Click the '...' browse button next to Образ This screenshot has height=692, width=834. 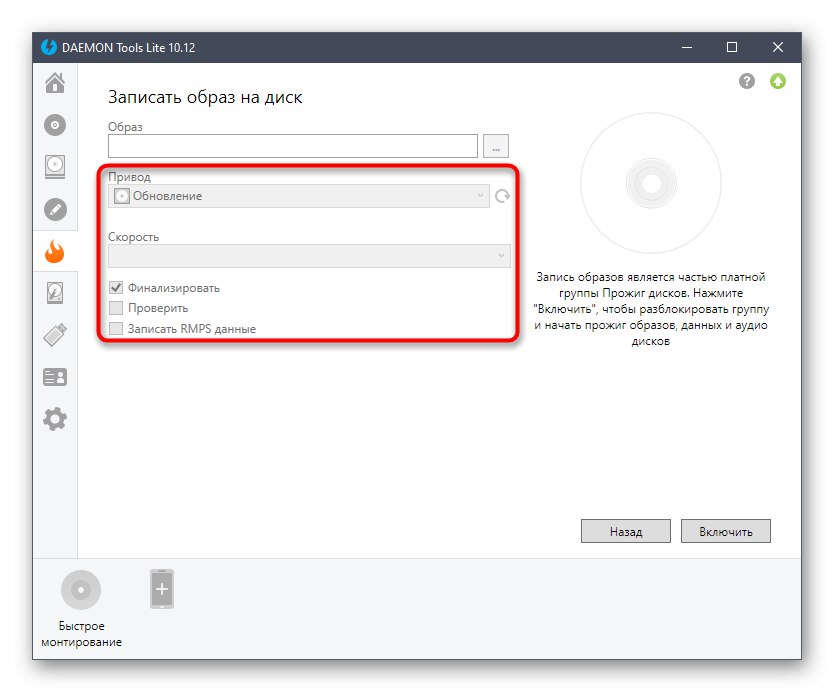coord(496,146)
